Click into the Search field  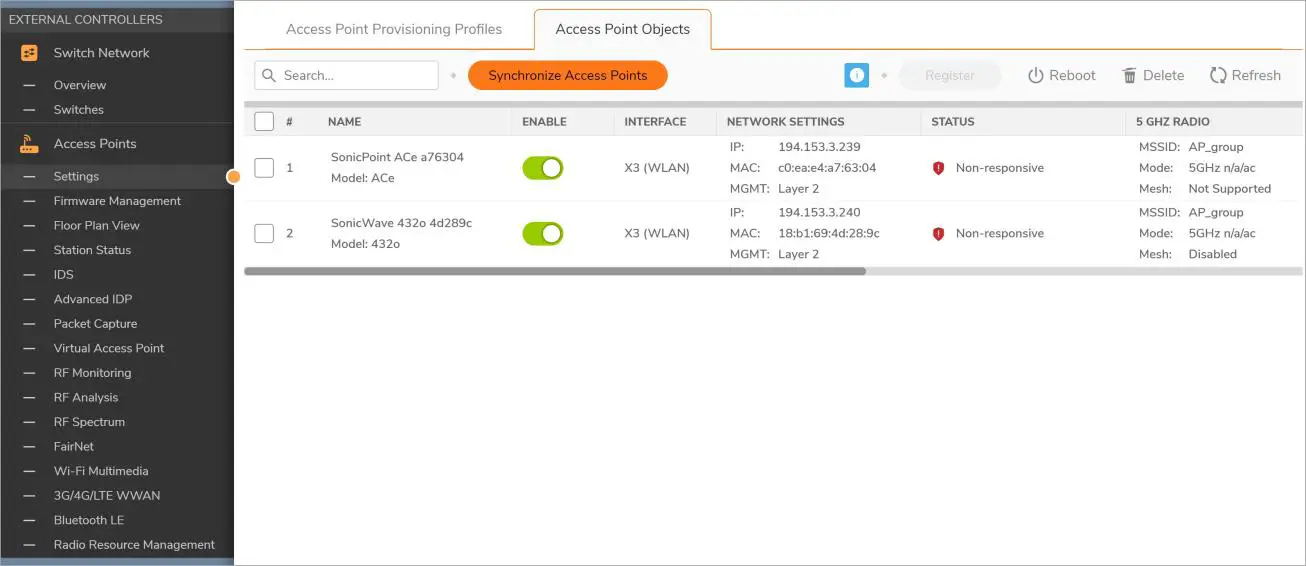346,75
